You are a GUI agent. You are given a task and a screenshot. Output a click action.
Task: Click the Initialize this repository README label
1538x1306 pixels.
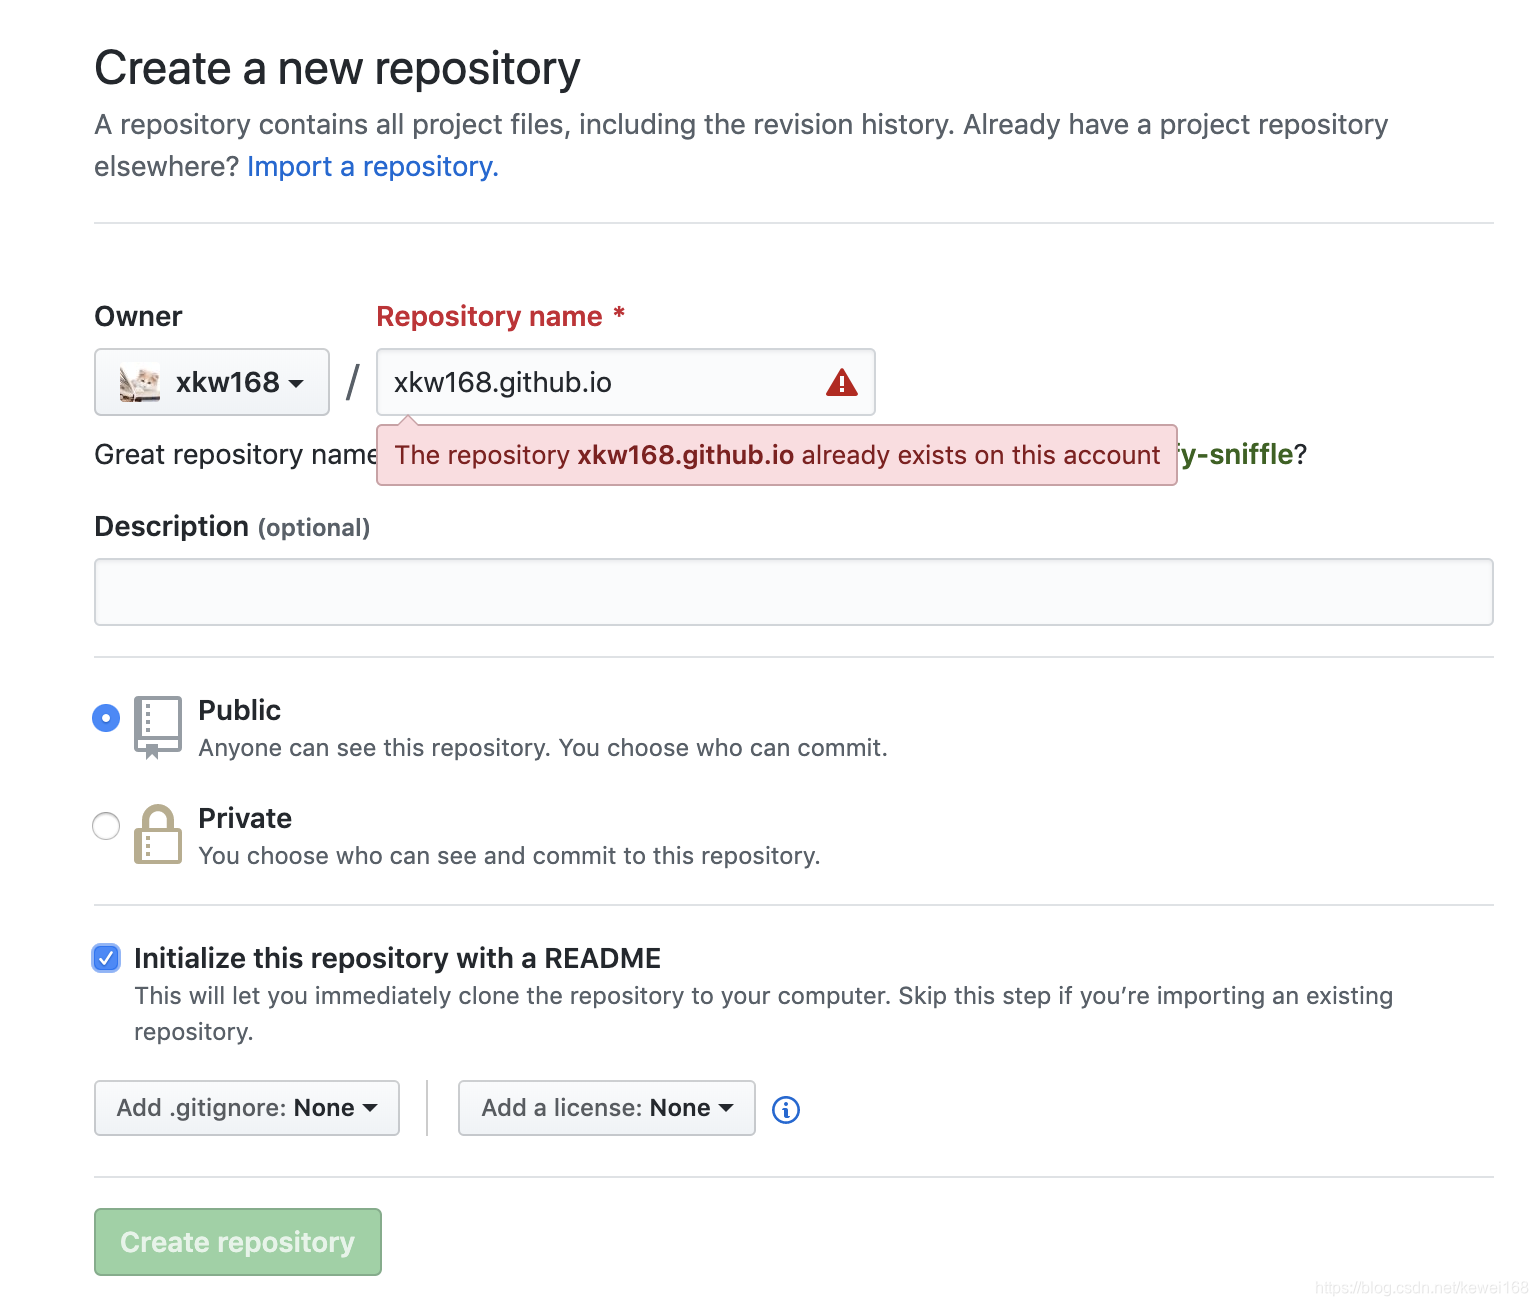397,958
